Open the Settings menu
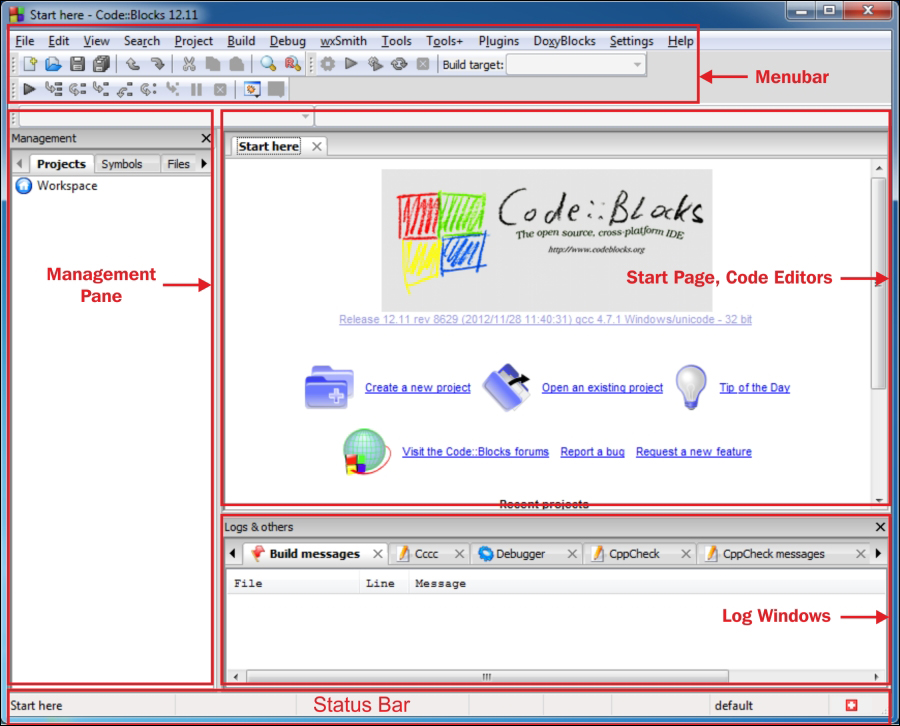900x726 pixels. pyautogui.click(x=631, y=41)
